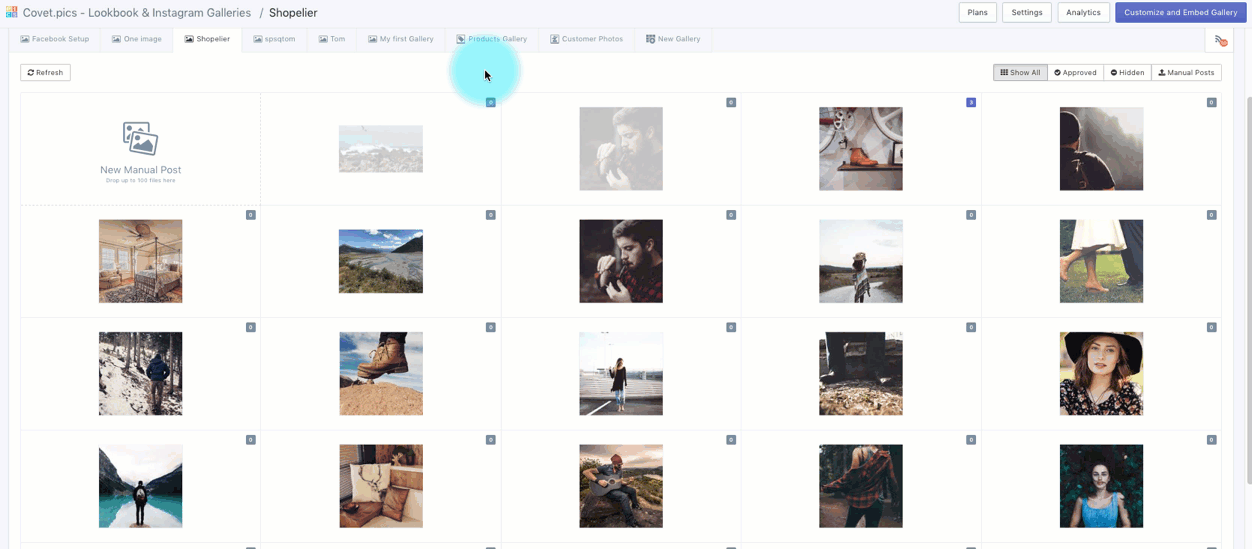The image size is (1252, 549).
Task: Switch to the Tom gallery tab
Action: coord(332,39)
